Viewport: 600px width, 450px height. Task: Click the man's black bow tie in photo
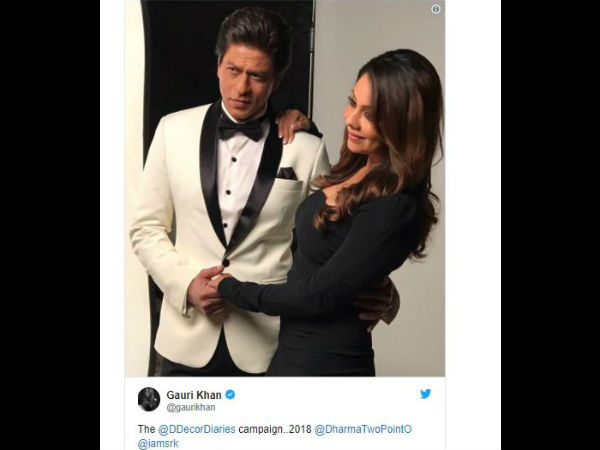[x=241, y=128]
